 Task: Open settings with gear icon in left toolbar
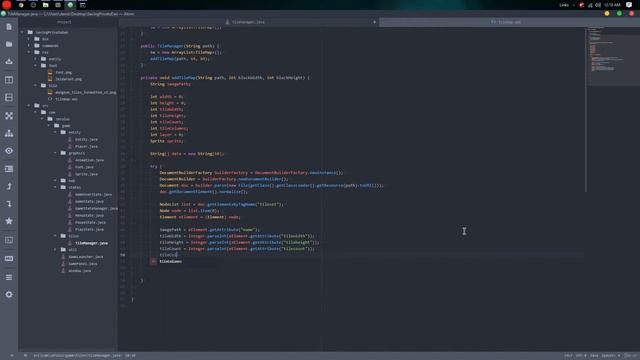point(9,294)
